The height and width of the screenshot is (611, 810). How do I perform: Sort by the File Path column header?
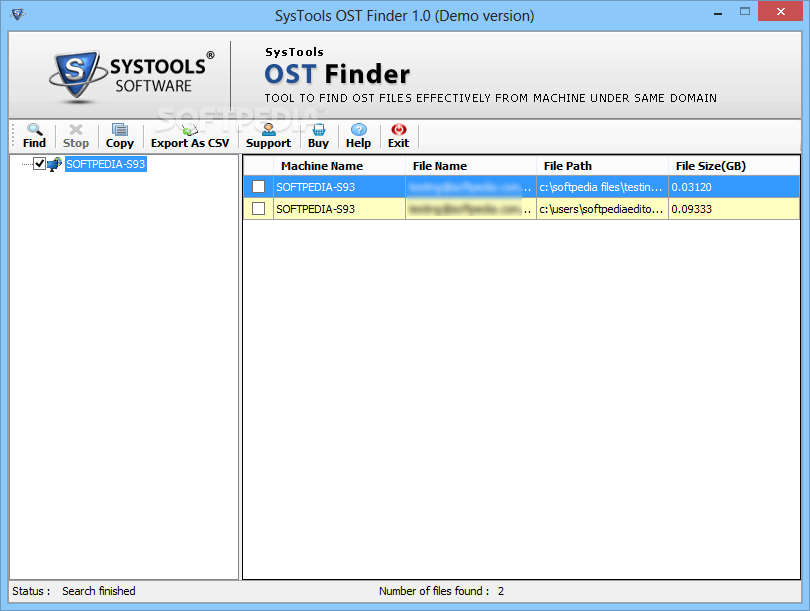602,166
